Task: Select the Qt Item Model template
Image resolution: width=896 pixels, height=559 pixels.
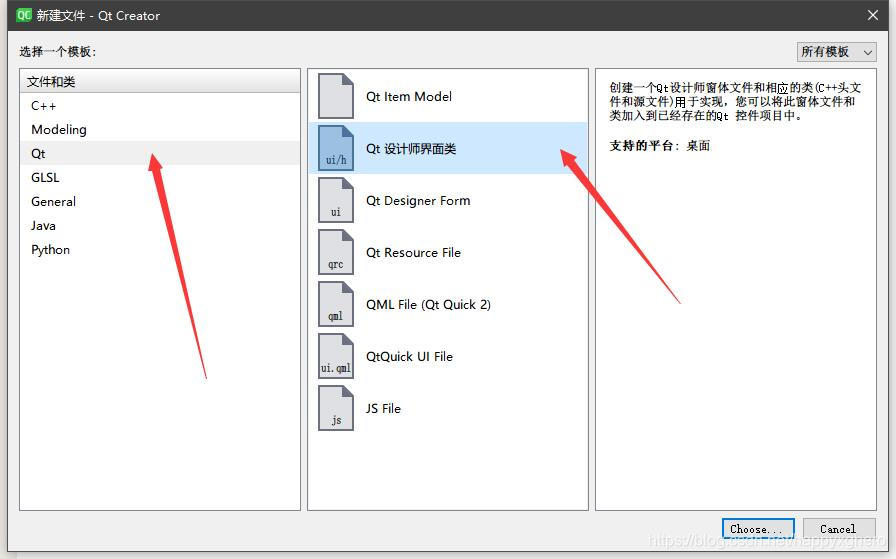Action: [447, 96]
